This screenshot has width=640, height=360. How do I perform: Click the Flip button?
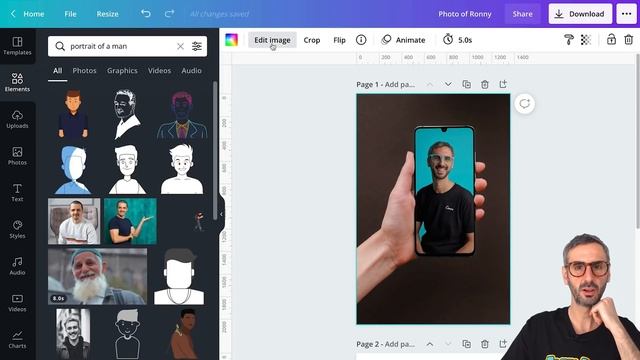pos(339,40)
